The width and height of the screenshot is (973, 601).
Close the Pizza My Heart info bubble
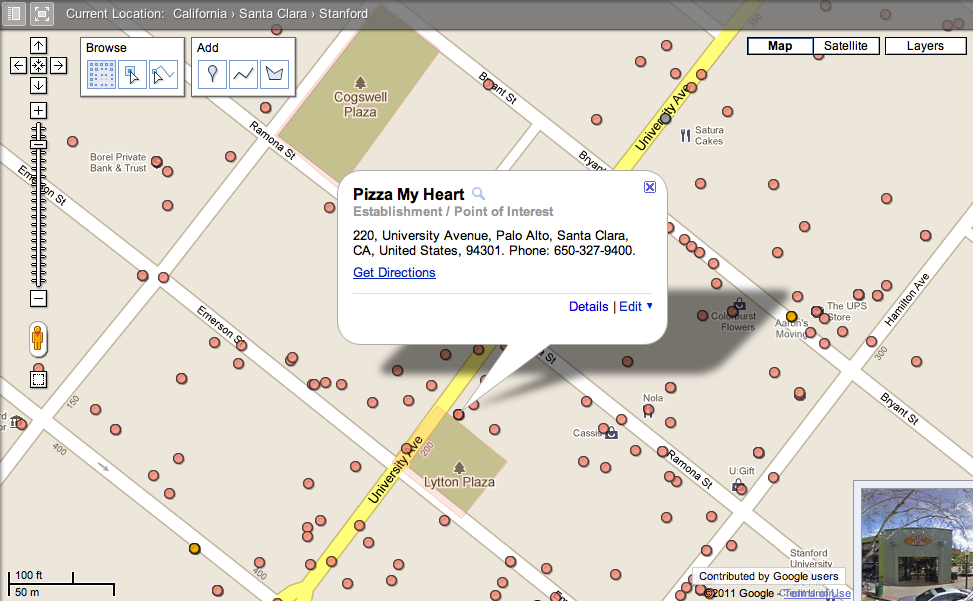click(x=650, y=187)
